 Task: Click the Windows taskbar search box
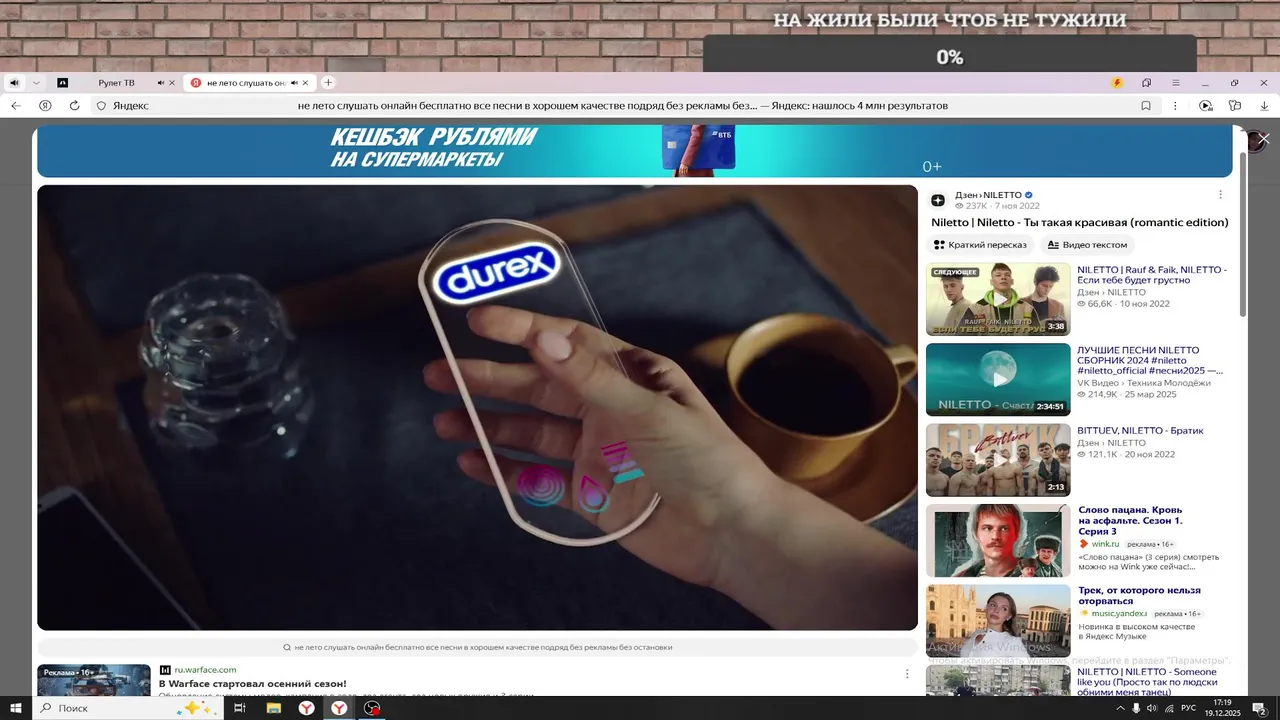pos(127,708)
